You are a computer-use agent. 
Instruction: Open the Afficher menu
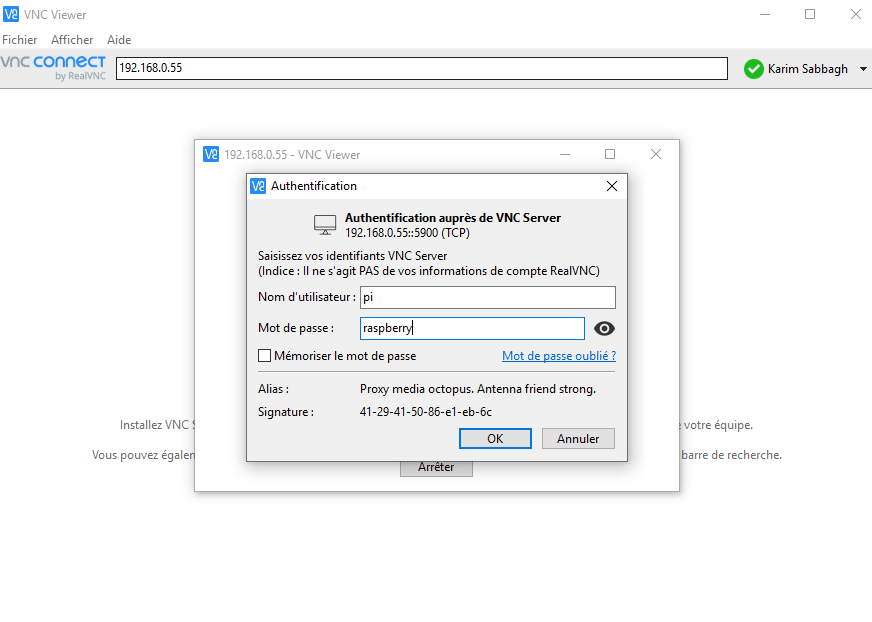pyautogui.click(x=71, y=39)
